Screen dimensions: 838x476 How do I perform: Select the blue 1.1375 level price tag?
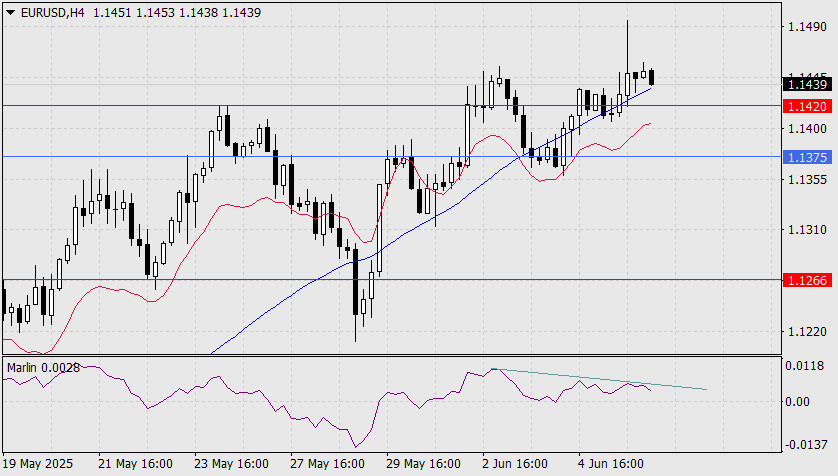click(x=808, y=157)
